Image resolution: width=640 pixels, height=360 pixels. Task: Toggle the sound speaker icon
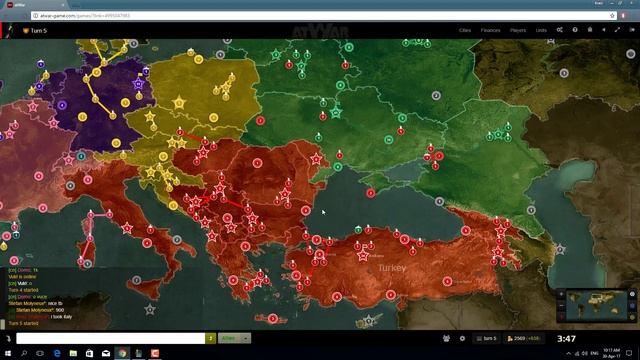pyautogui.click(x=604, y=30)
